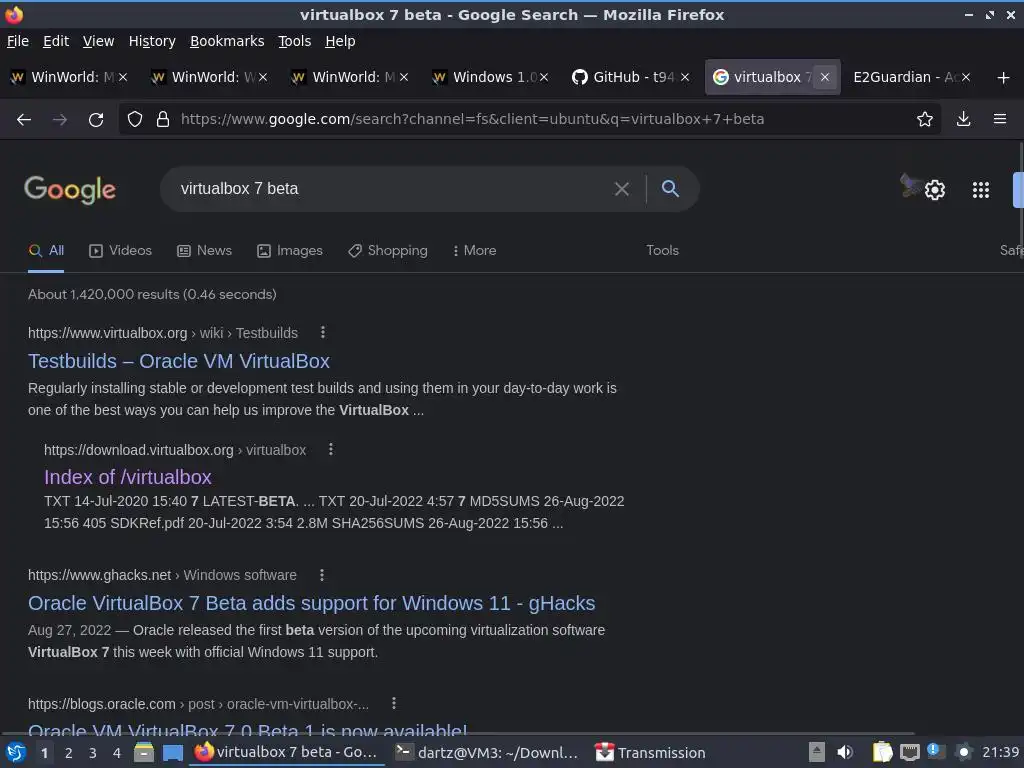Image resolution: width=1024 pixels, height=768 pixels.
Task: Open 'Oracle VM VirtualBox 7.0 Beta 1' blog link
Action: pyautogui.click(x=248, y=729)
